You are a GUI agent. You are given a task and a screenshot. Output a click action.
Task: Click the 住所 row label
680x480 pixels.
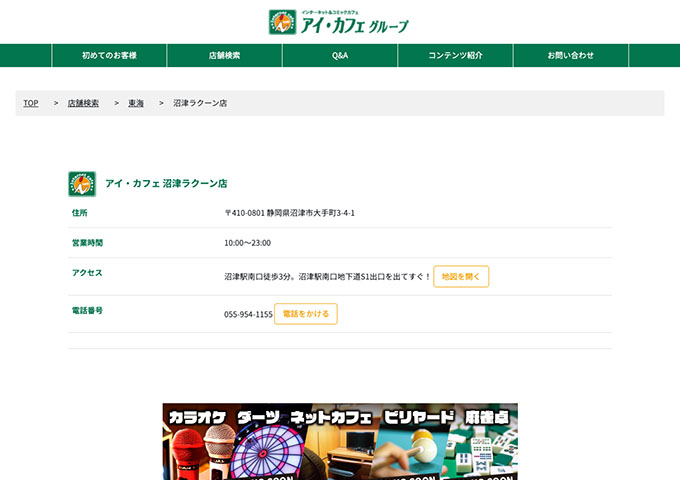(x=80, y=212)
